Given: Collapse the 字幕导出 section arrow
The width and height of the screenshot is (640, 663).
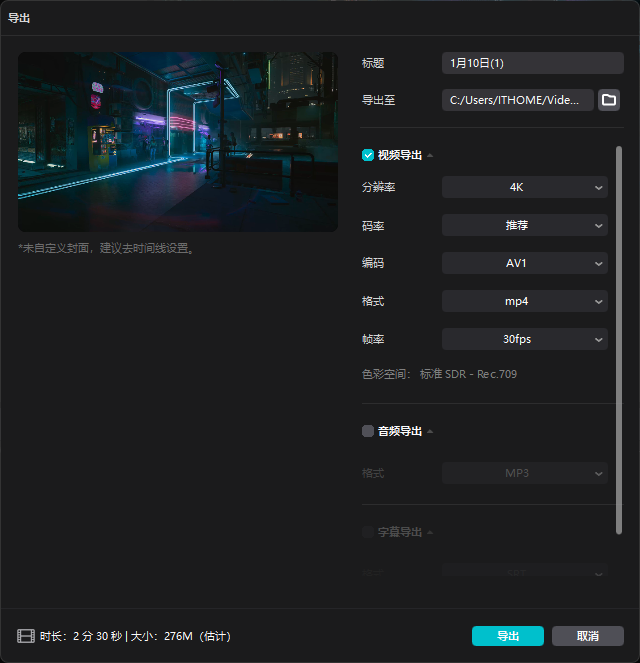Looking at the screenshot, I should click(x=430, y=533).
